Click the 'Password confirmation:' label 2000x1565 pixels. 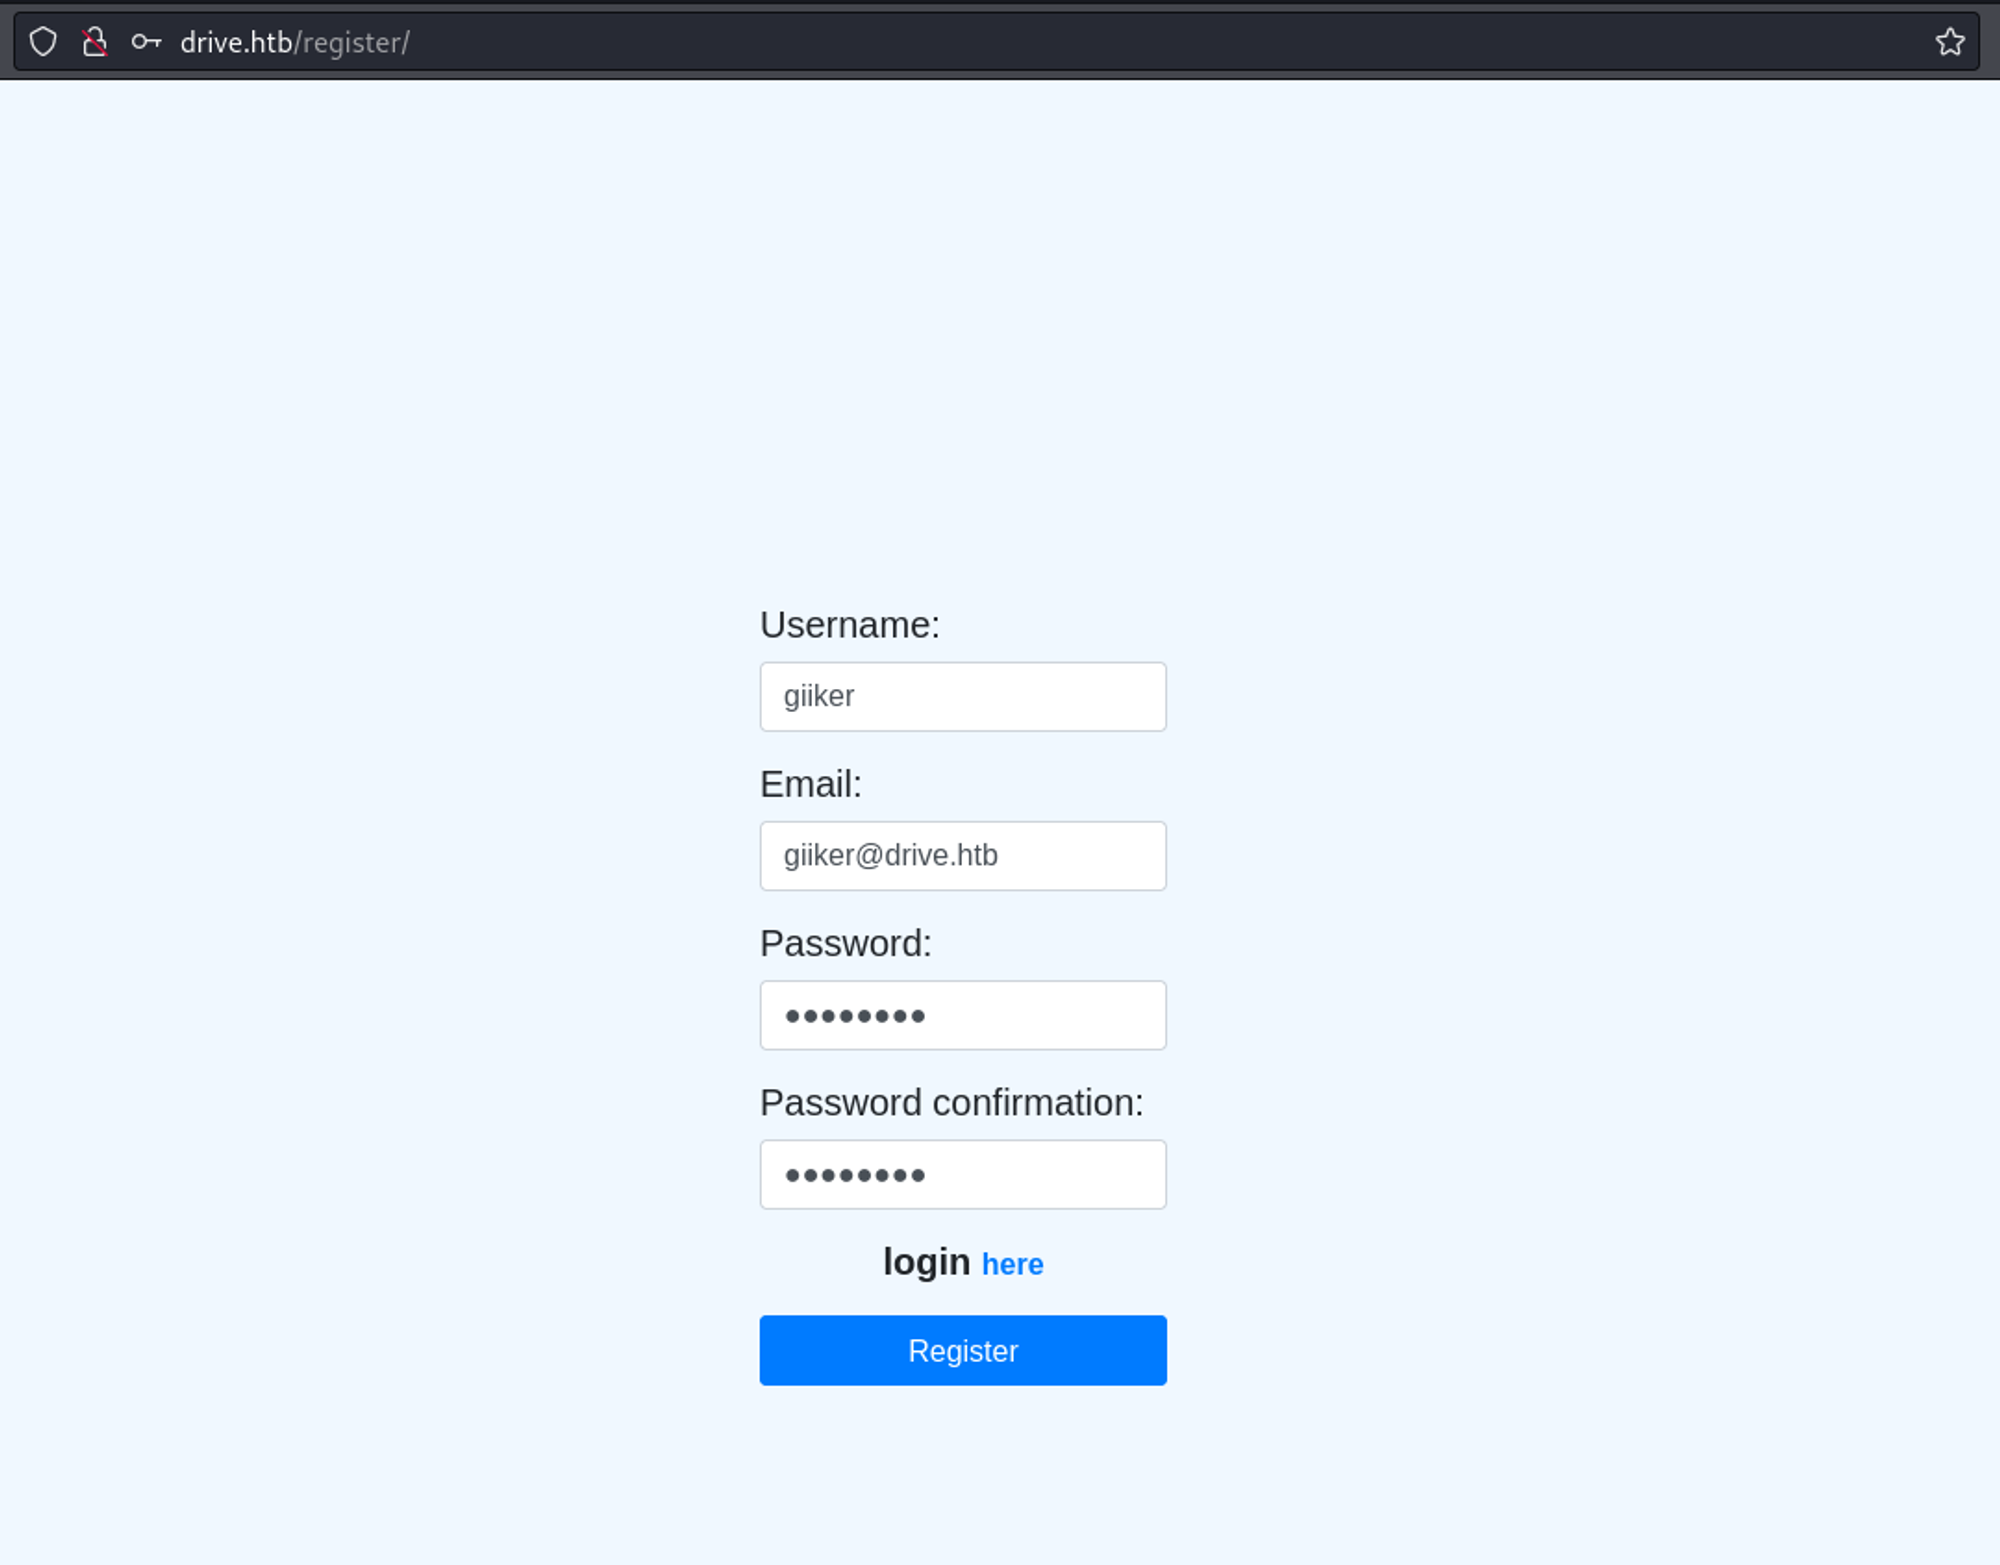(951, 1102)
